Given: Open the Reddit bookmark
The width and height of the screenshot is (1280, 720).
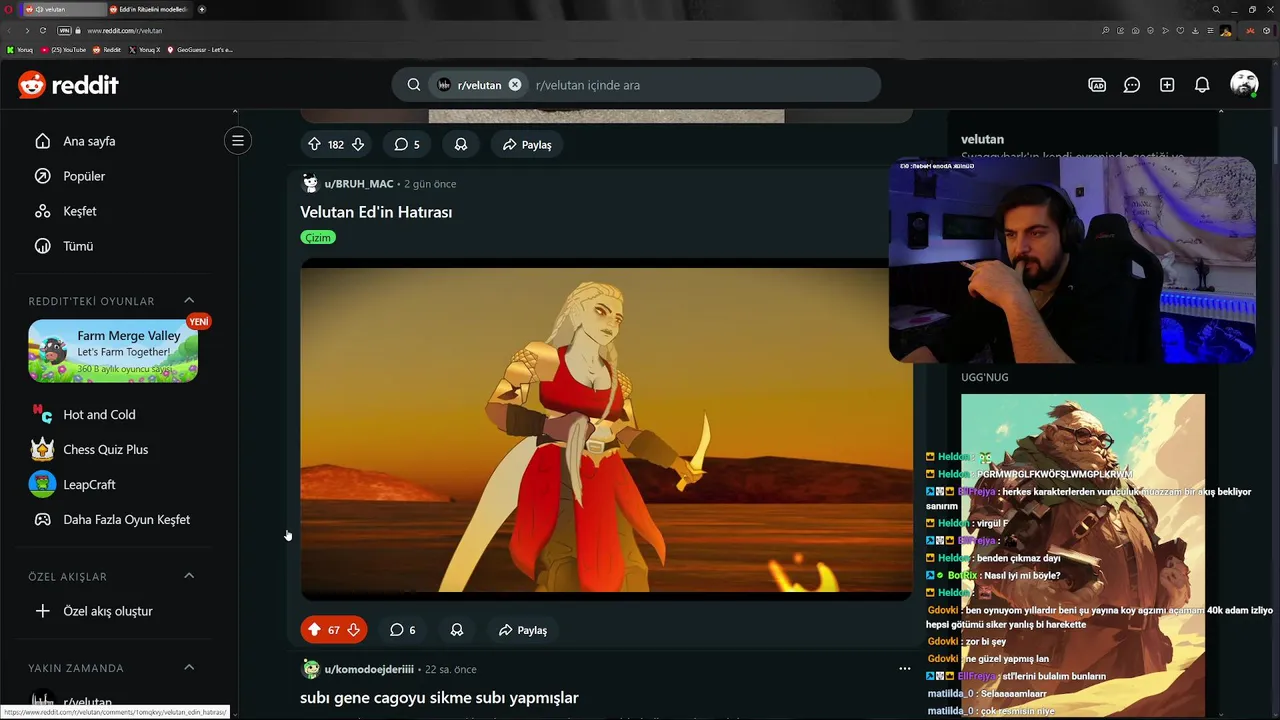Looking at the screenshot, I should click(107, 50).
